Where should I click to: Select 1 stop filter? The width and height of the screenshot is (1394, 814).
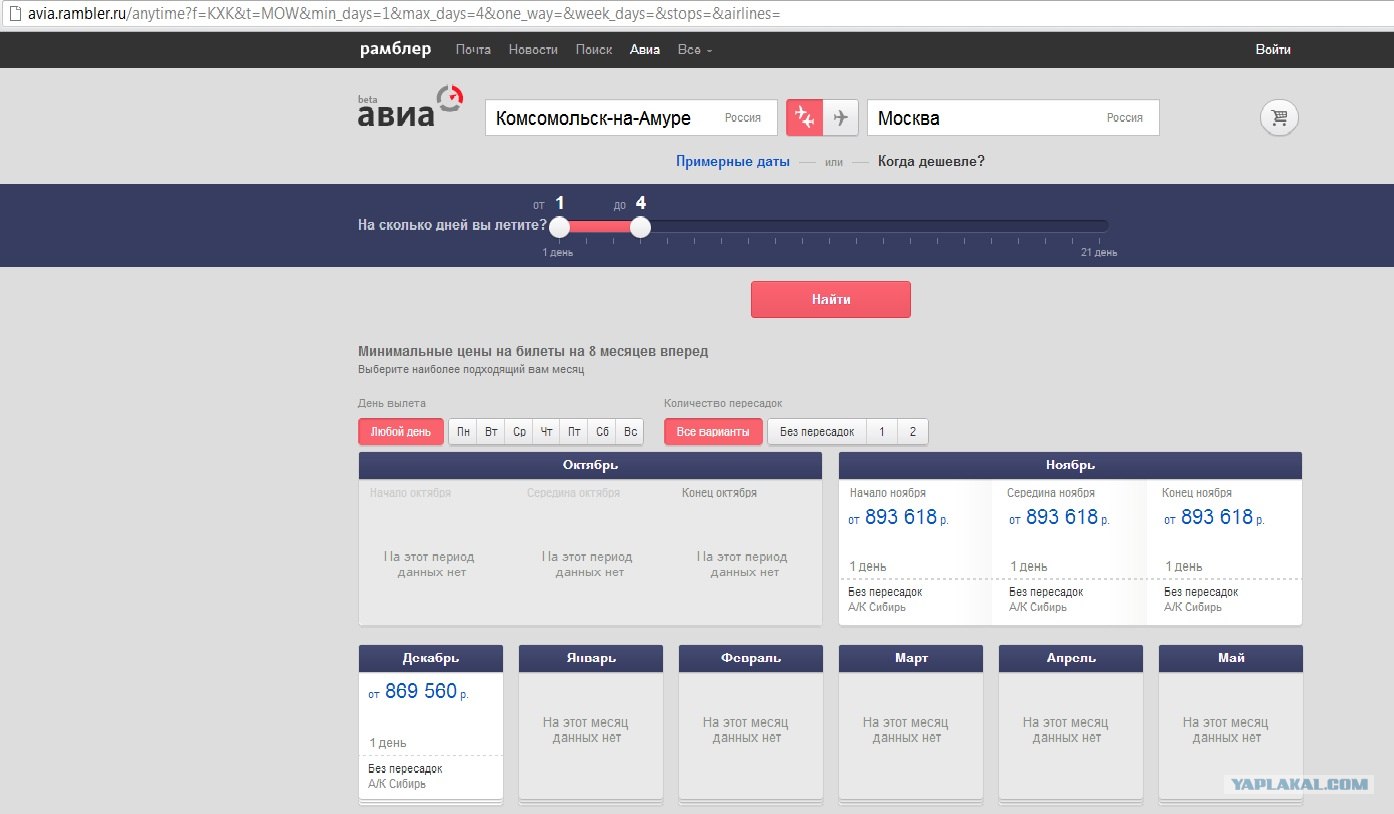pos(882,432)
